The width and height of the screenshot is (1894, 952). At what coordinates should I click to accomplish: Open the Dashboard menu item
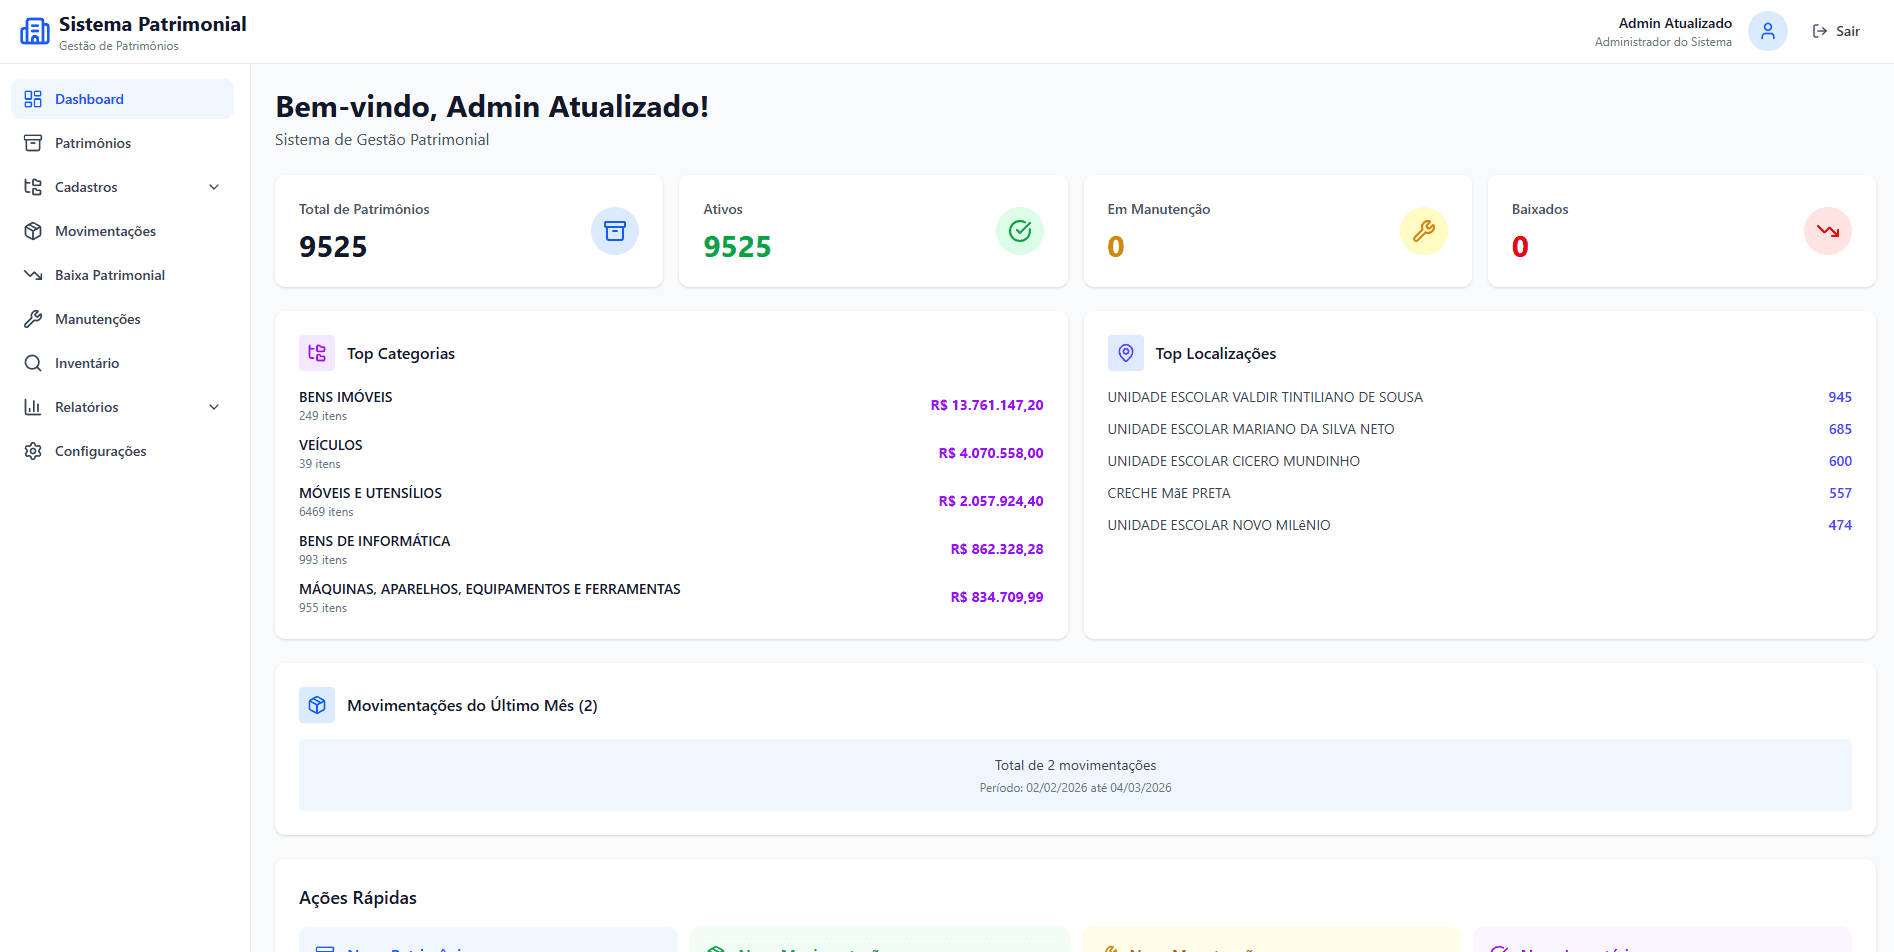point(89,99)
